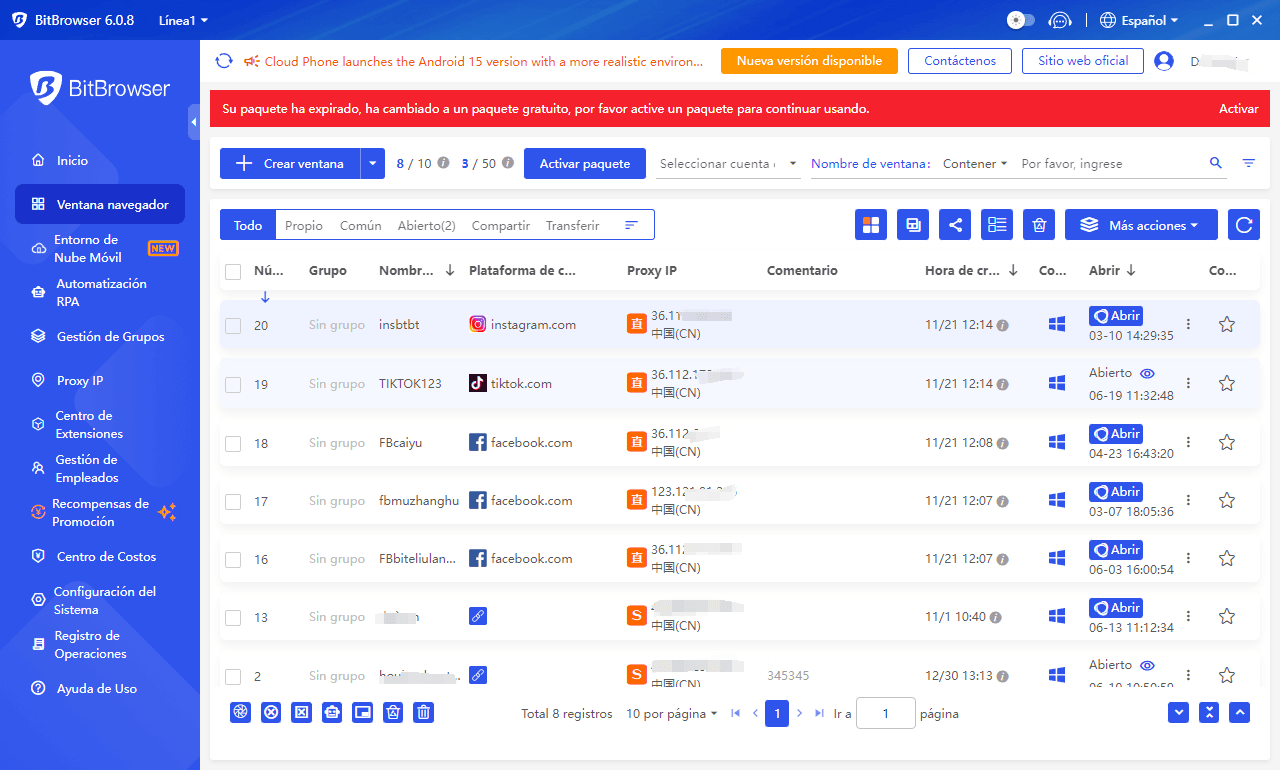Open the Español language dropdown
The image size is (1280, 770).
coord(1139,20)
